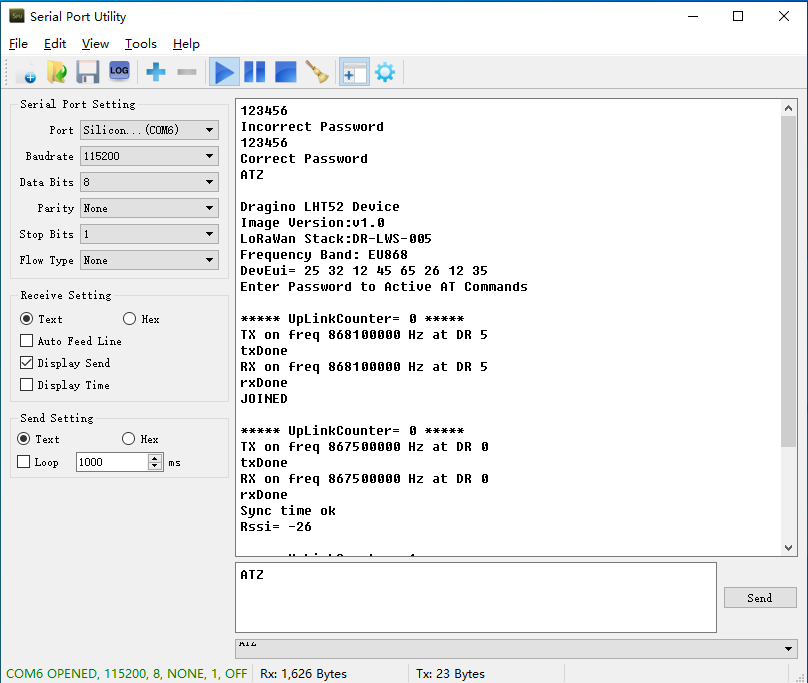Enable the Display Time checkbox

(26, 385)
